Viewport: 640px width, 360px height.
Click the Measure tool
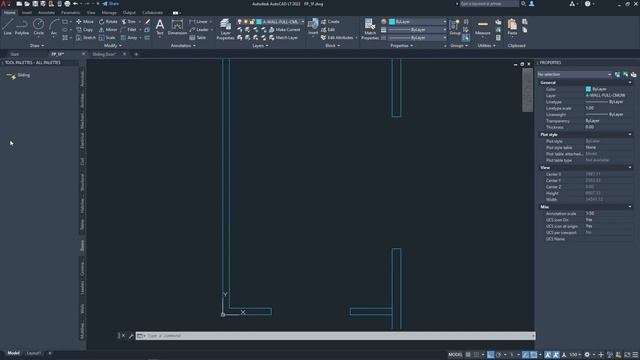(482, 27)
